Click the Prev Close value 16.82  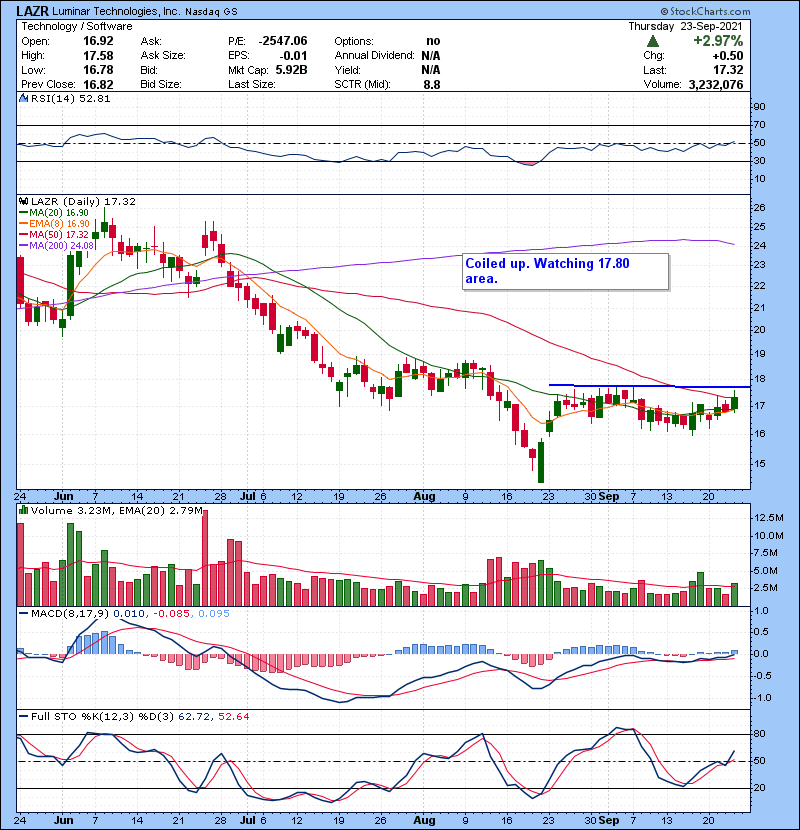point(98,85)
